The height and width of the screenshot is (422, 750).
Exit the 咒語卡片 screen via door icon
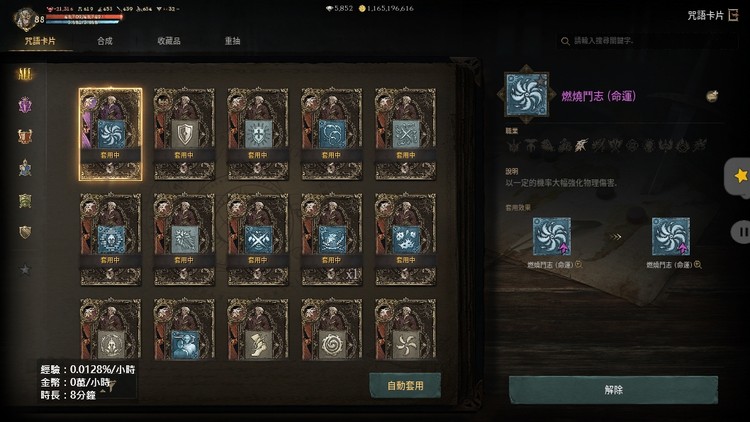[x=733, y=15]
